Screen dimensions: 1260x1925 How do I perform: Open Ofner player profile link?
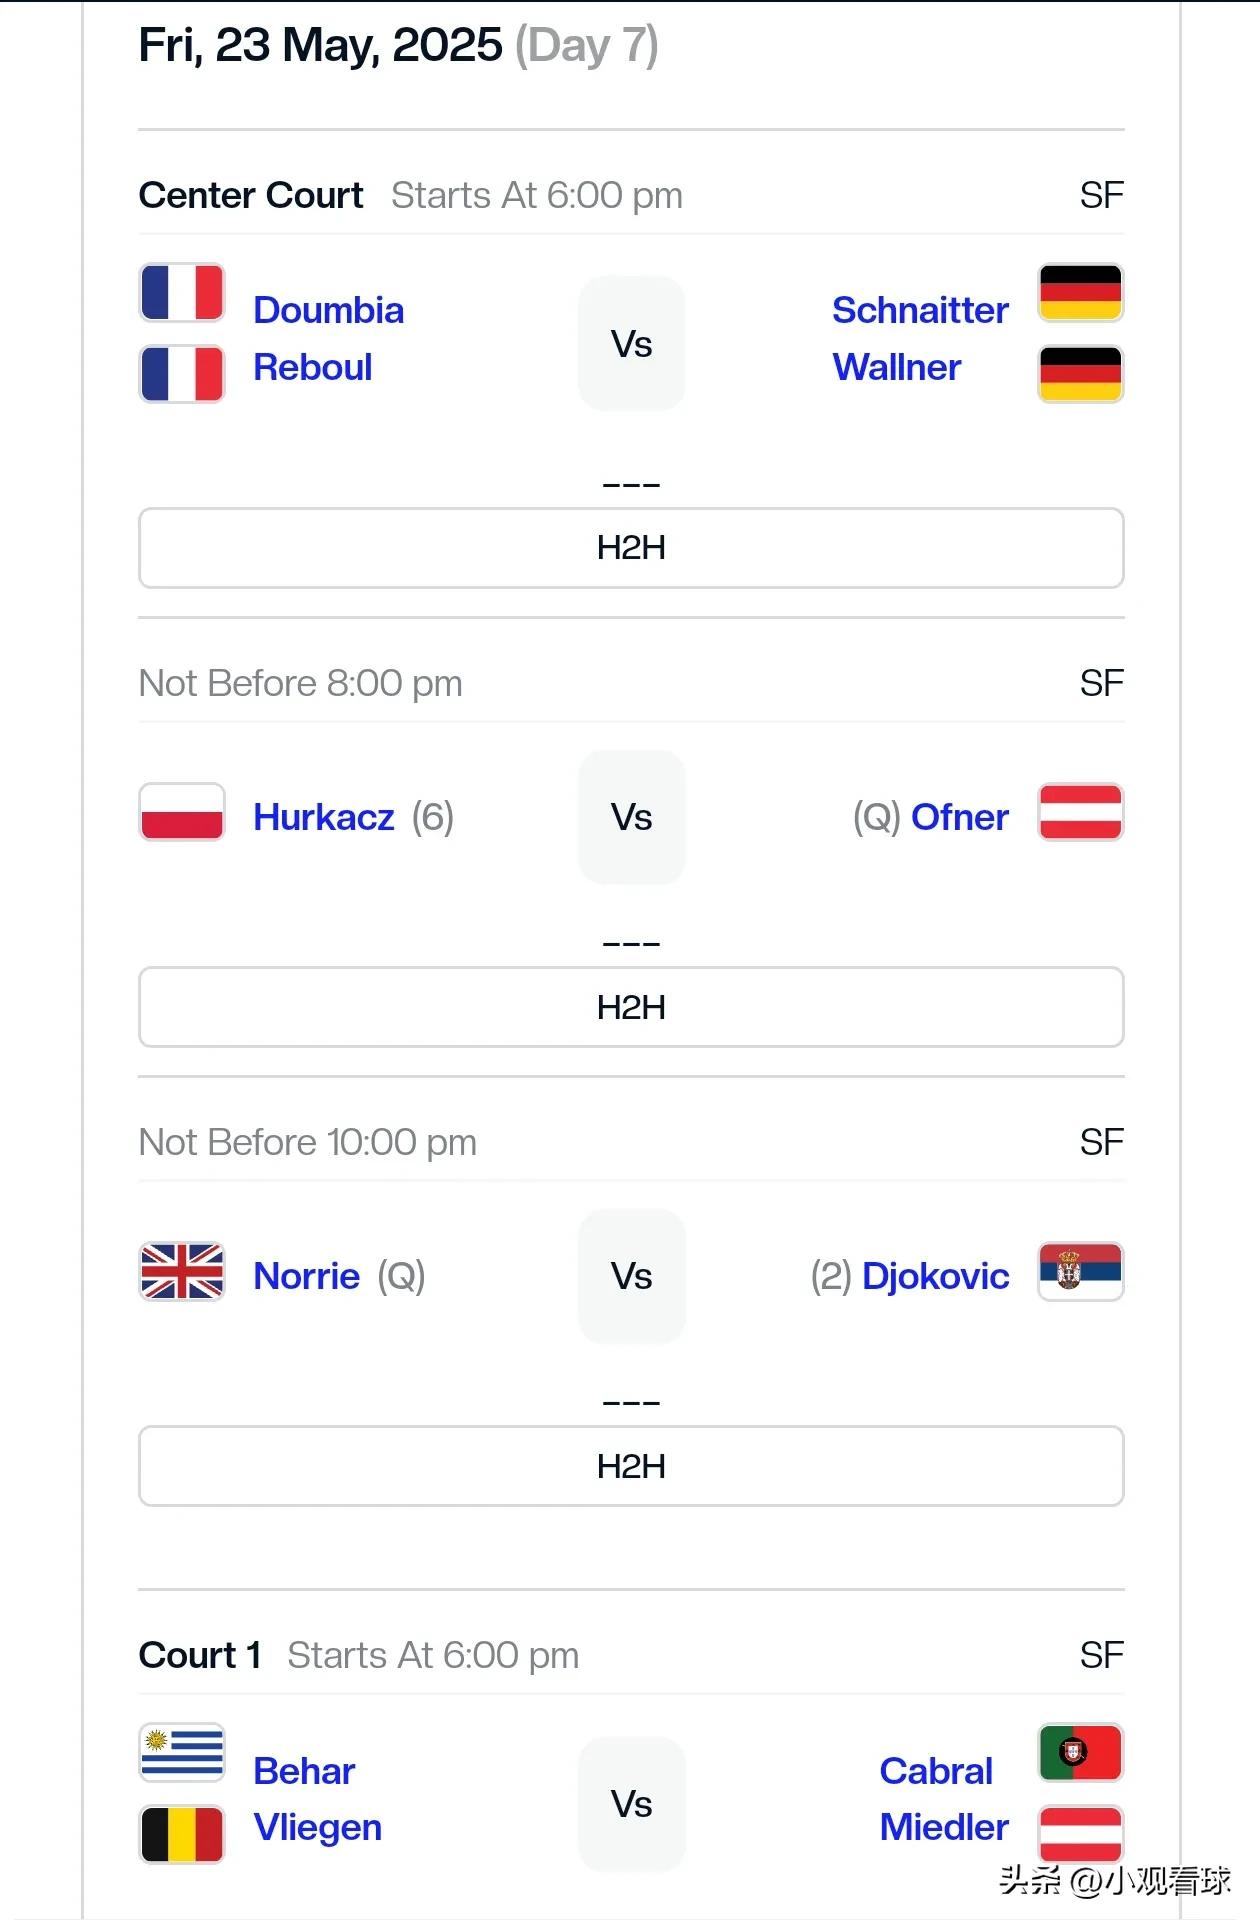point(960,817)
